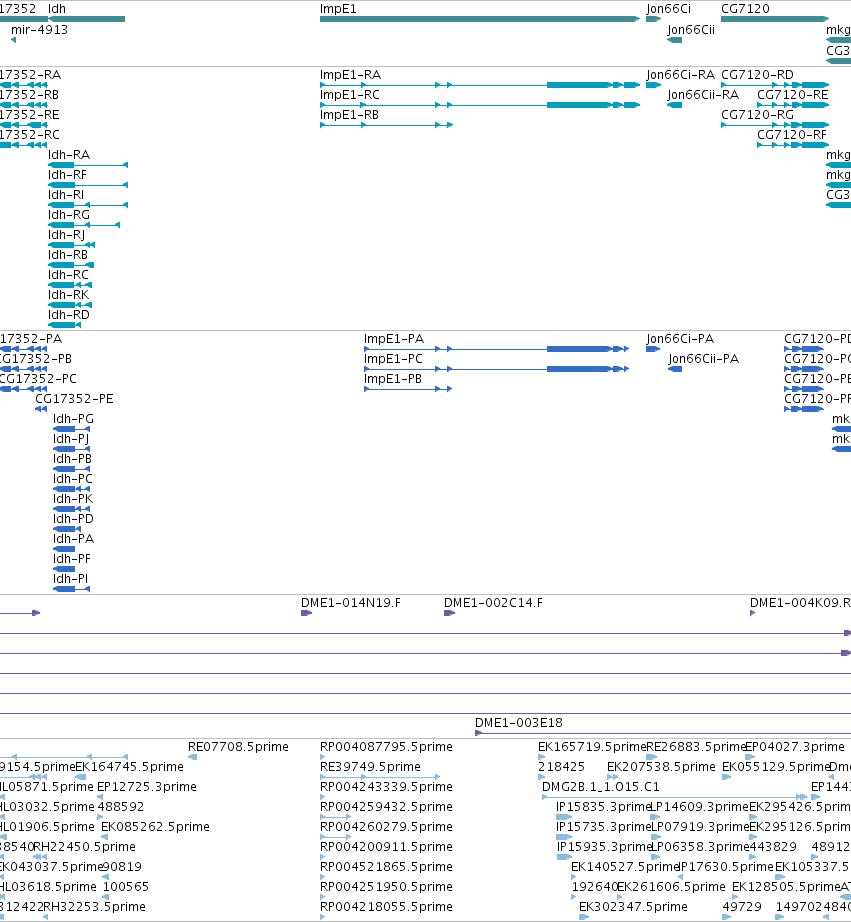The width and height of the screenshot is (851, 922).
Task: Click the DME1-002C14.F BAC end label
Action: [x=493, y=603]
